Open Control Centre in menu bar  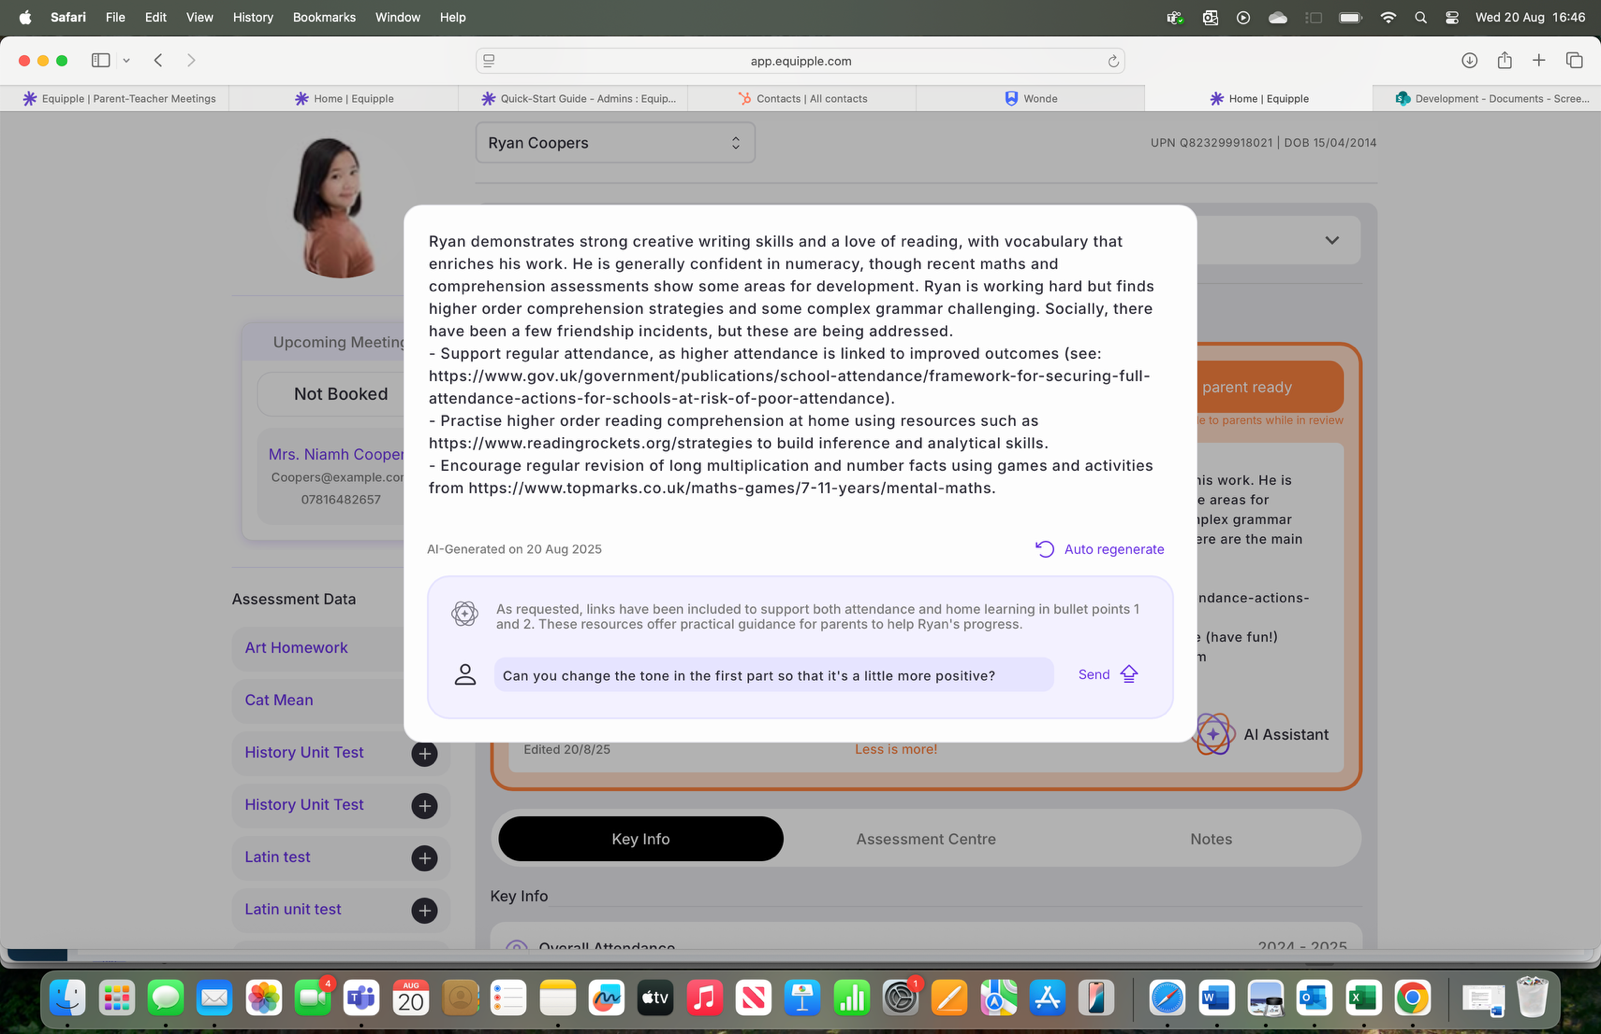click(x=1452, y=17)
